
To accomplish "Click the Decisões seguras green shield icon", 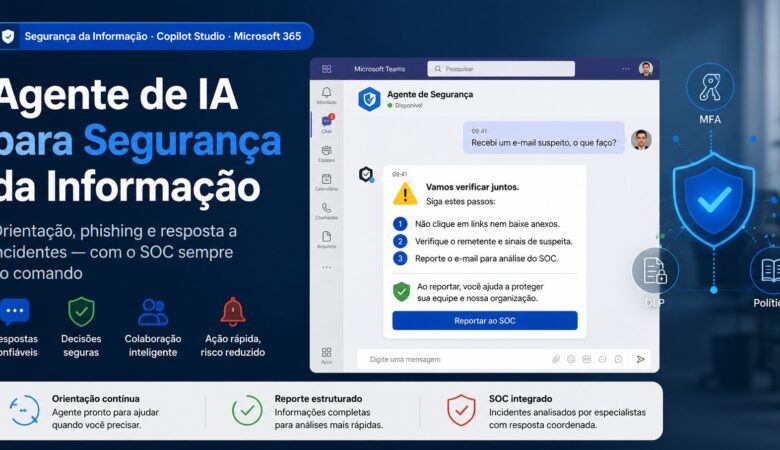I will pyautogui.click(x=81, y=312).
